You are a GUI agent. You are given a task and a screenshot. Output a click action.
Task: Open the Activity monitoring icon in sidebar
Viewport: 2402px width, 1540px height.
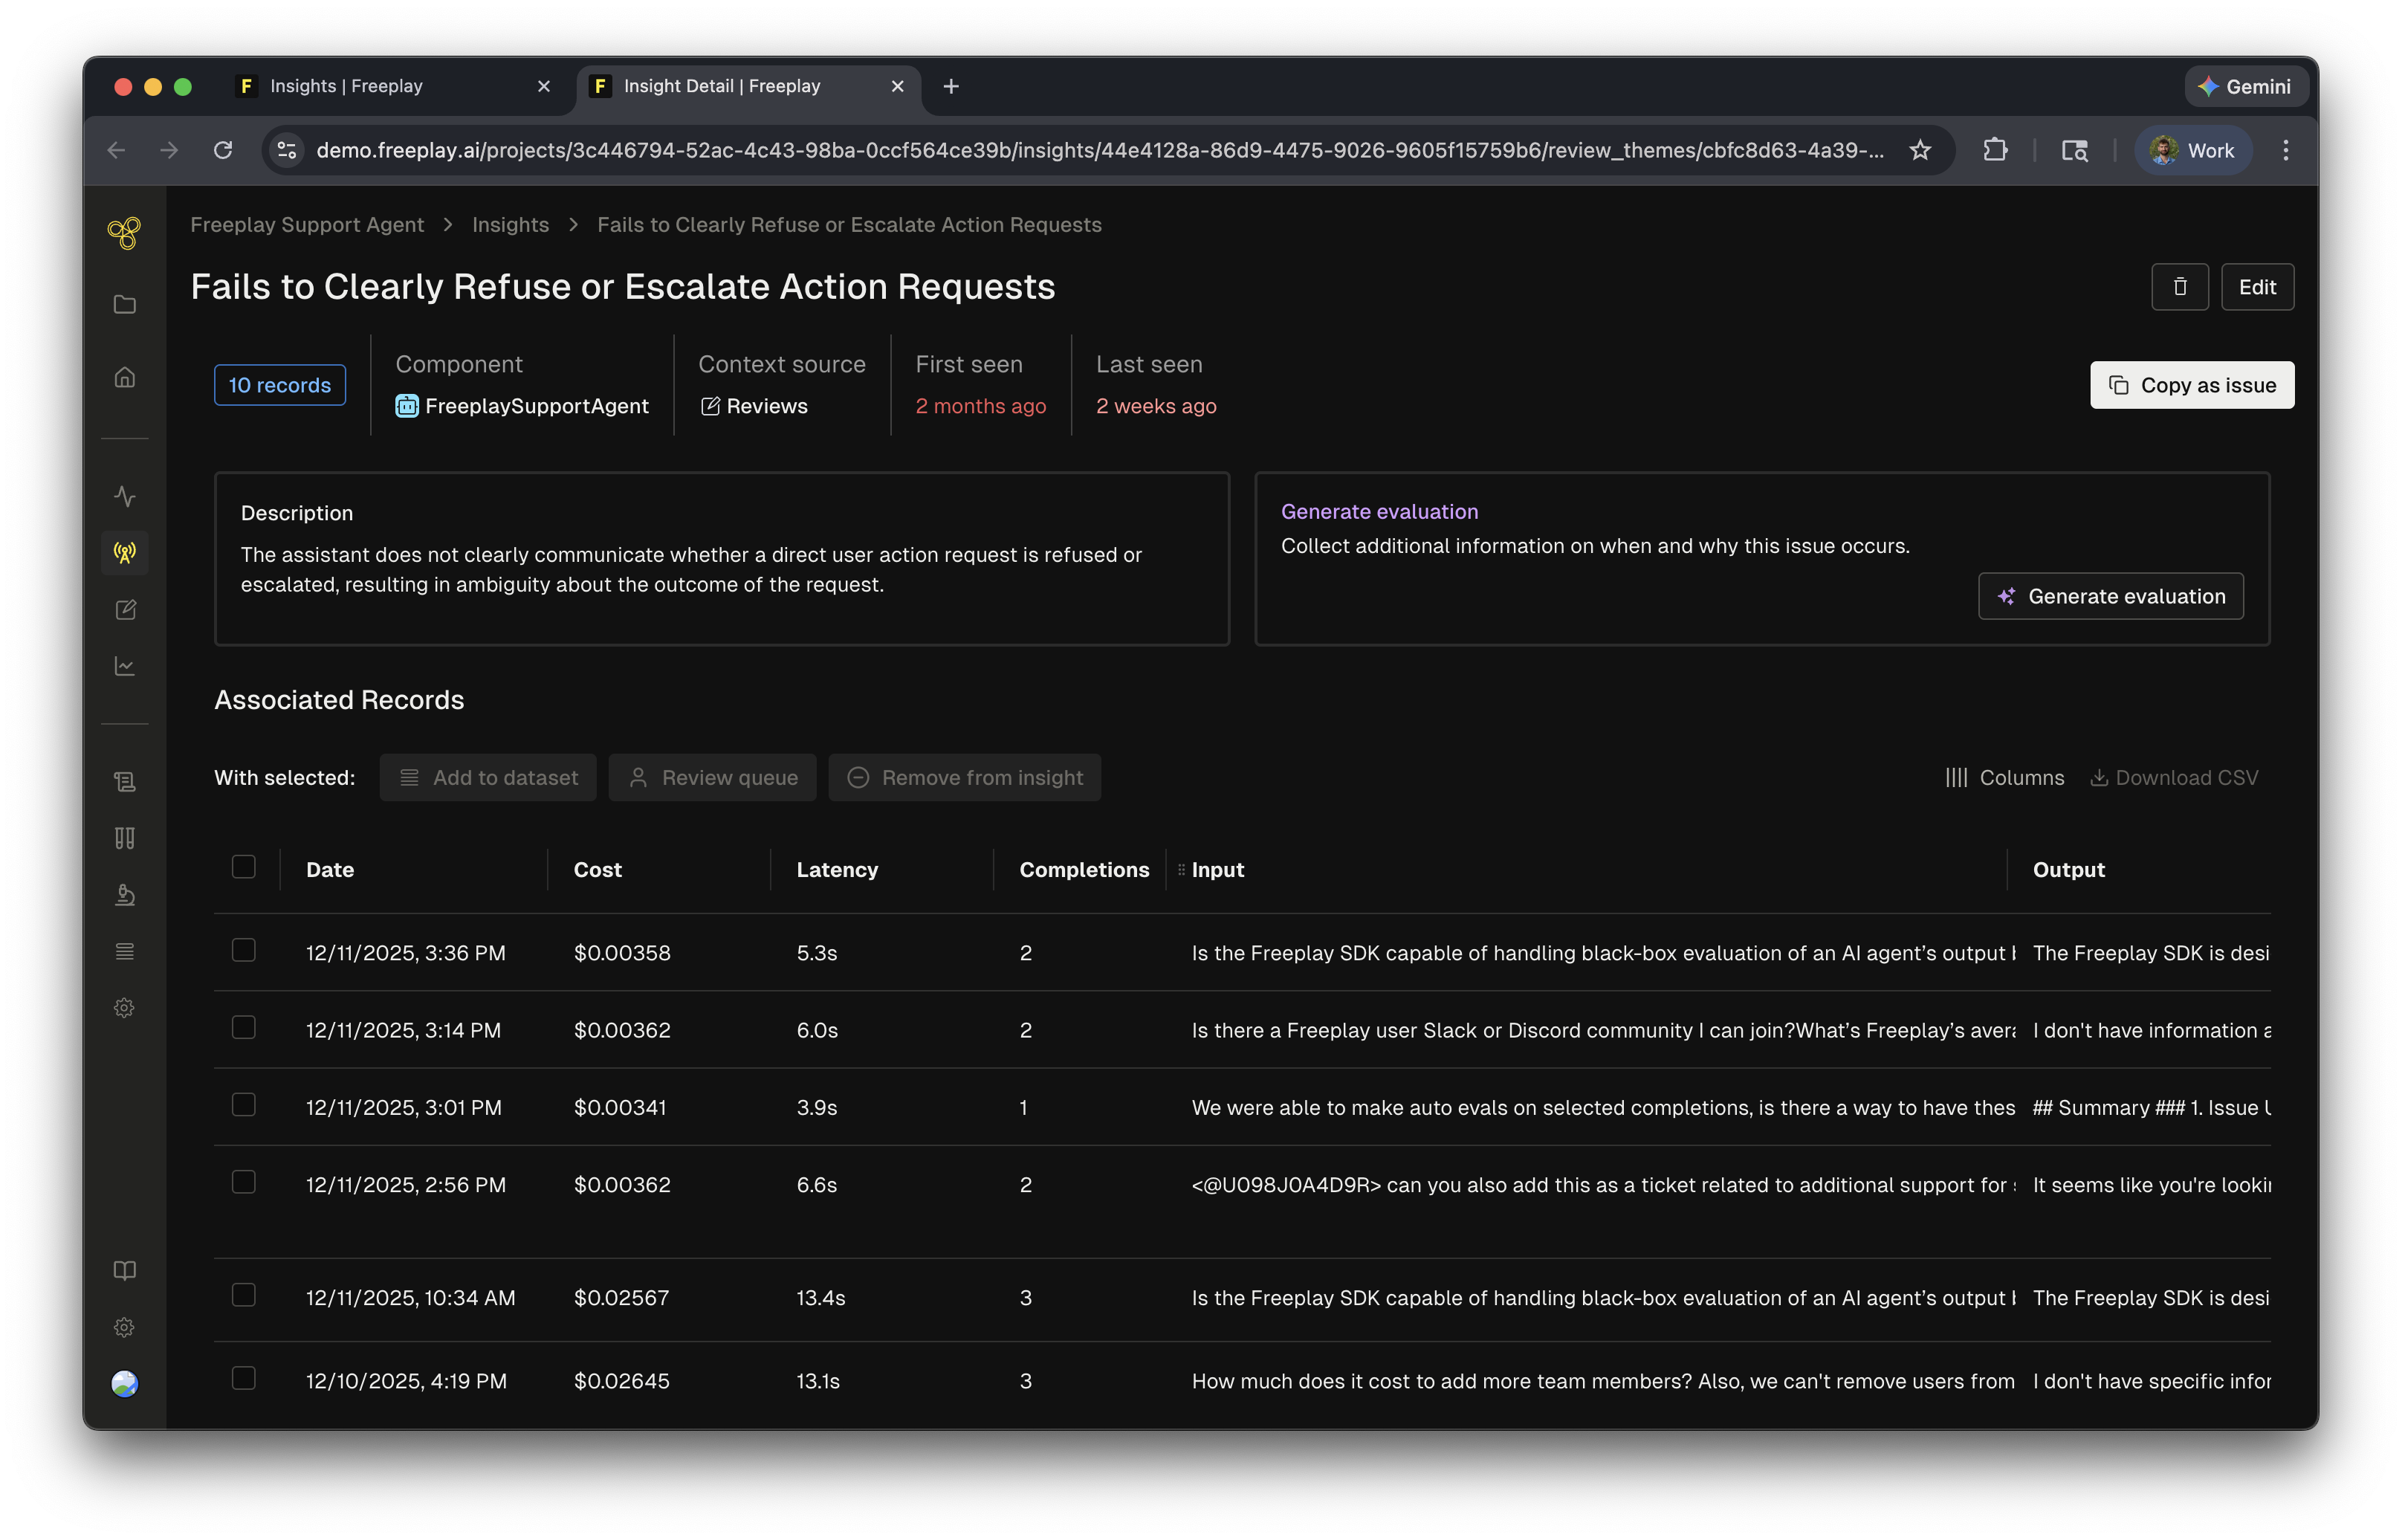[x=125, y=495]
